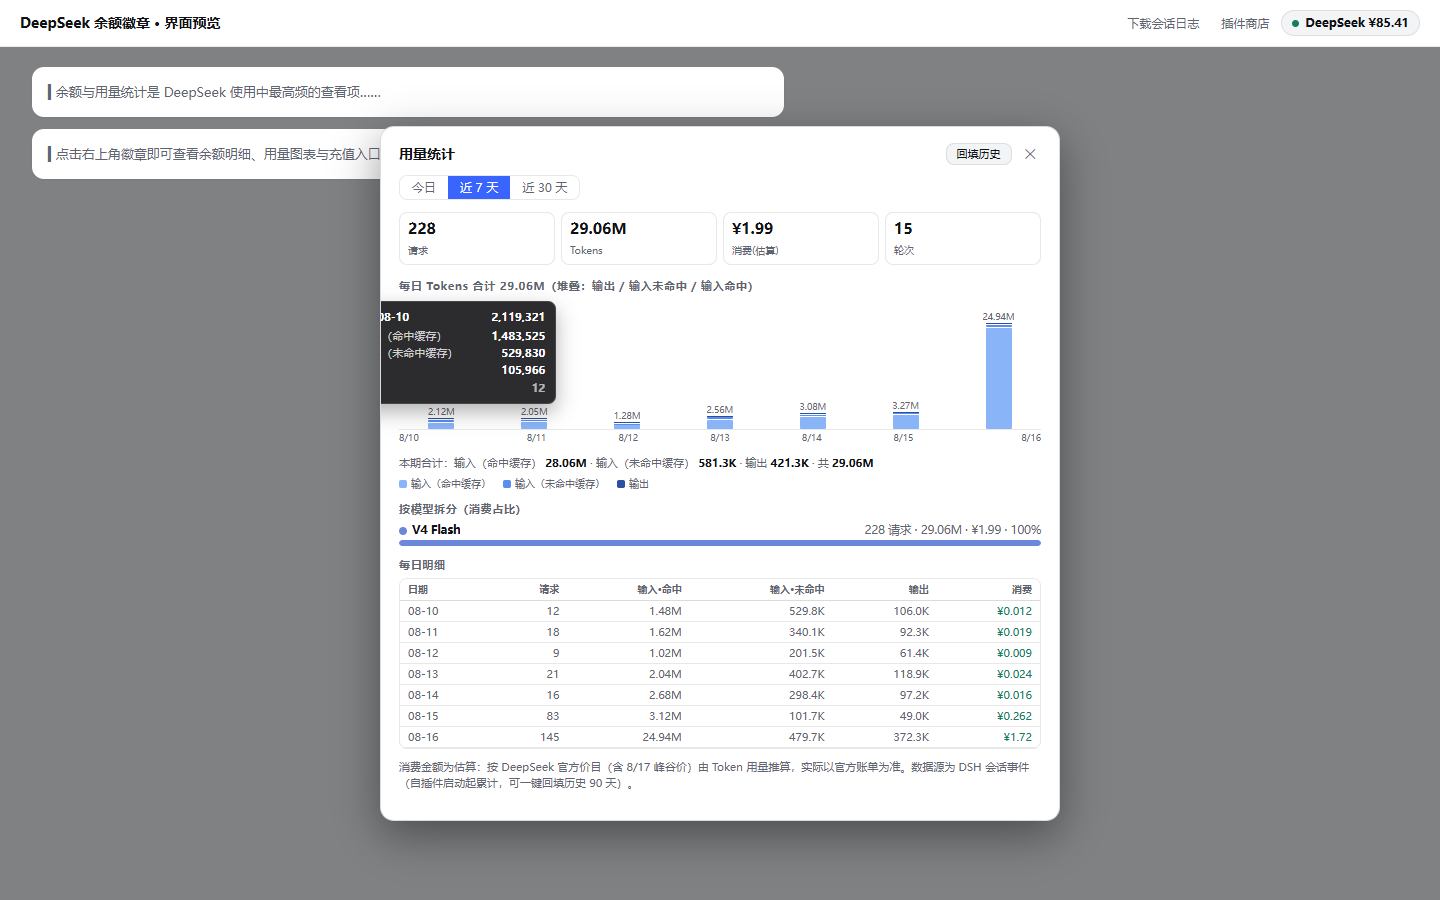This screenshot has height=900, width=1440.
Task: Click the 28.06M value in 本期合计
Action: click(566, 463)
